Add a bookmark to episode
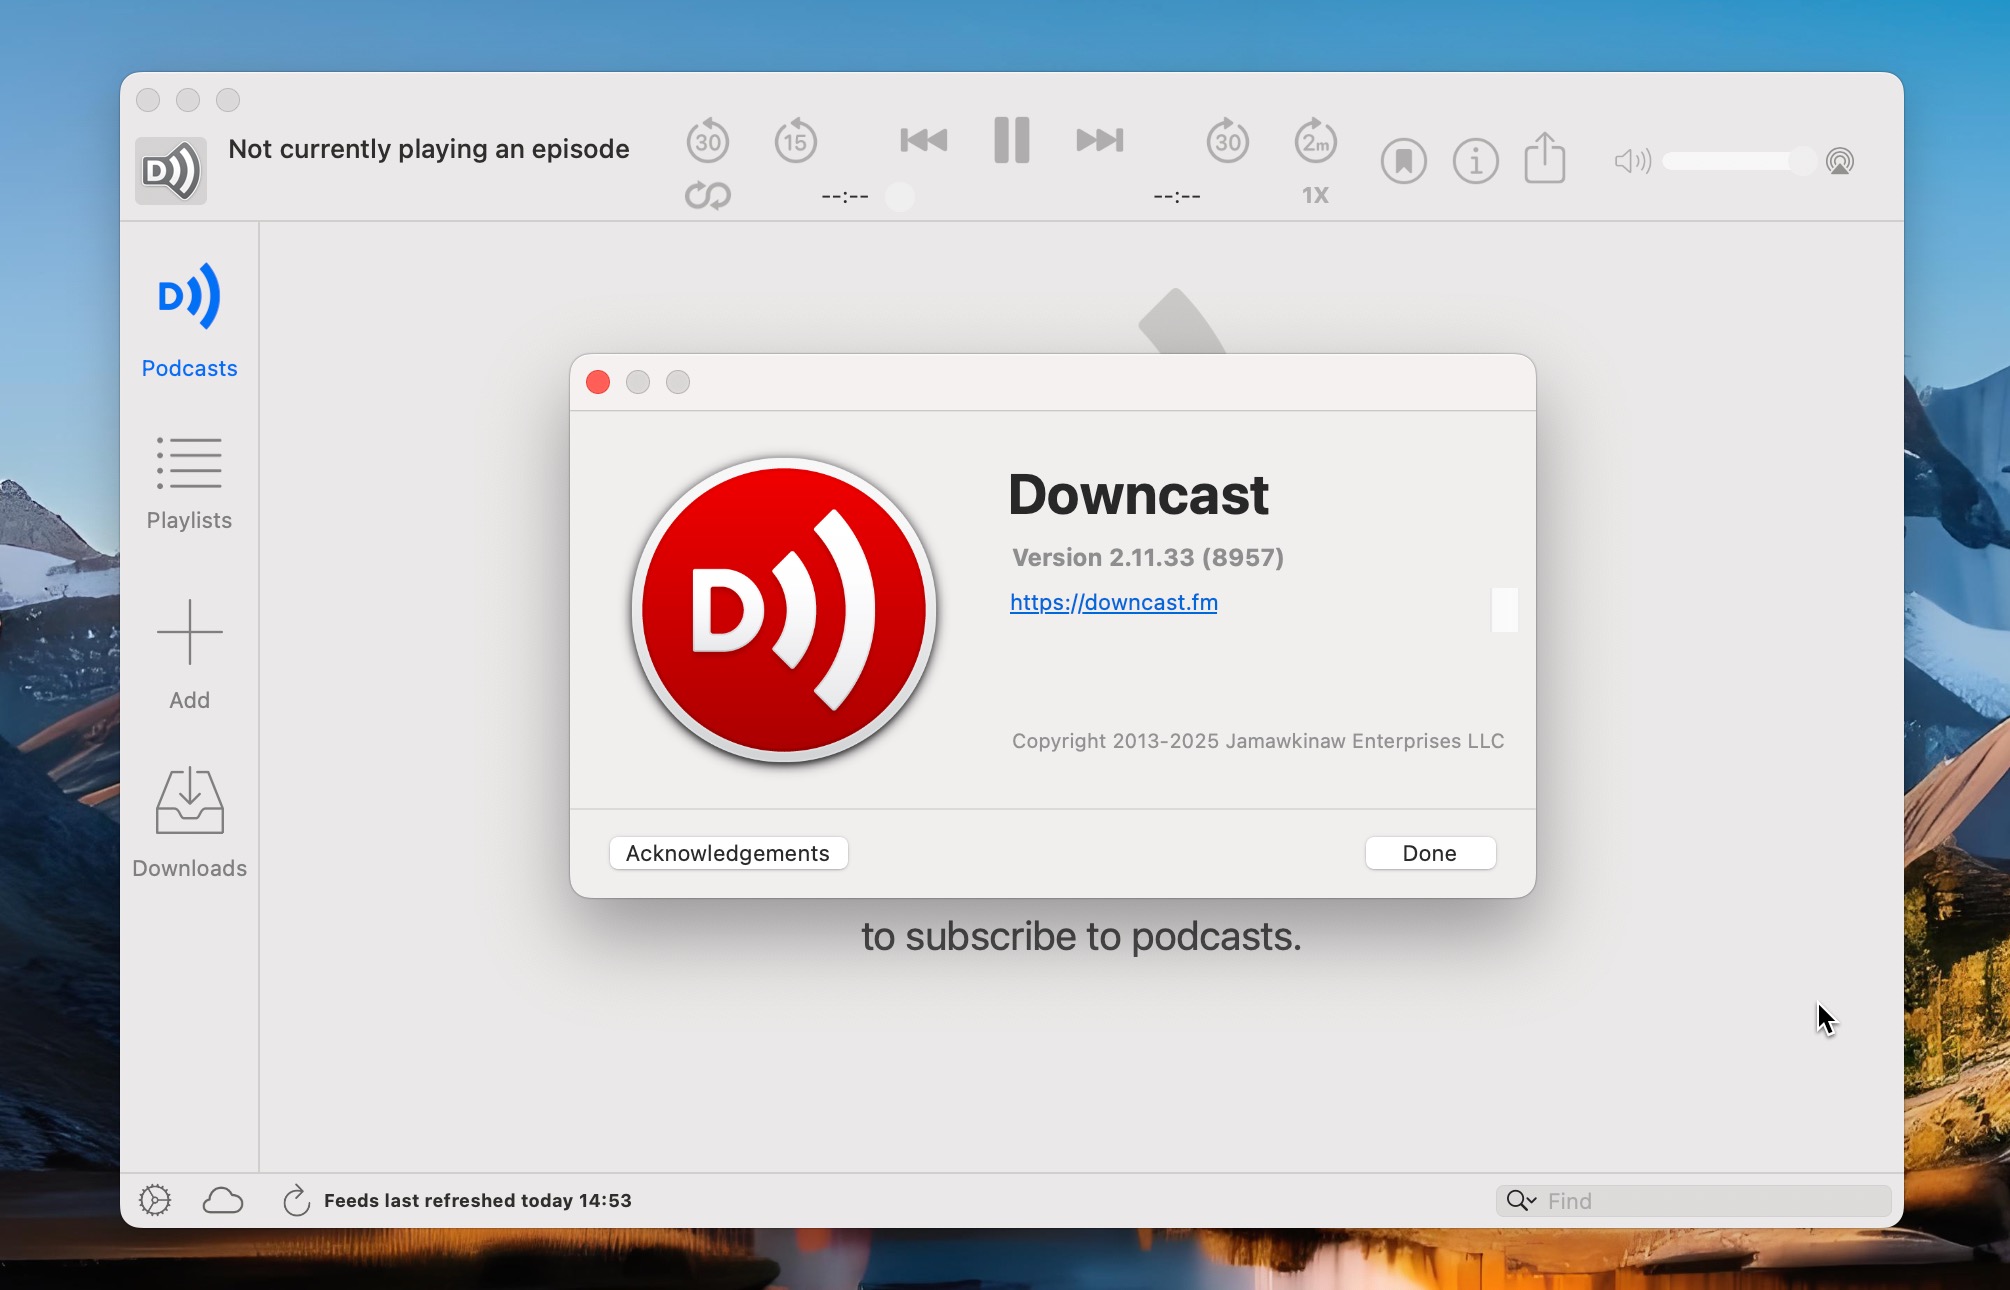 [x=1404, y=161]
